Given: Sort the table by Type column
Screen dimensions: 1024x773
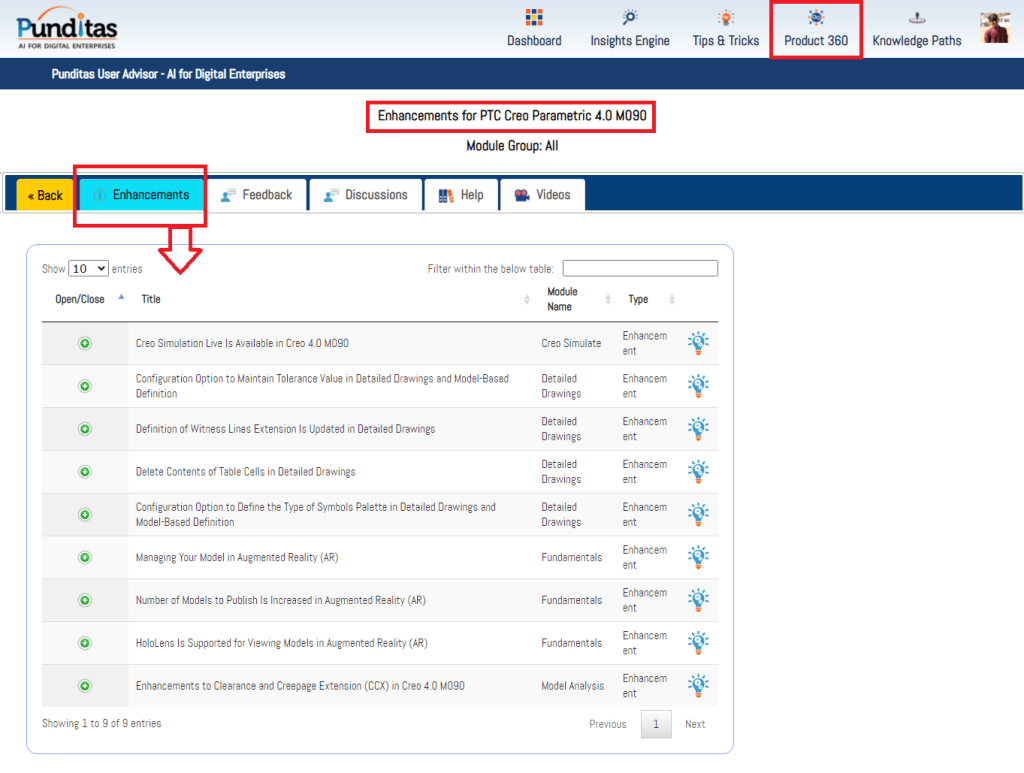Looking at the screenshot, I should coord(638,299).
